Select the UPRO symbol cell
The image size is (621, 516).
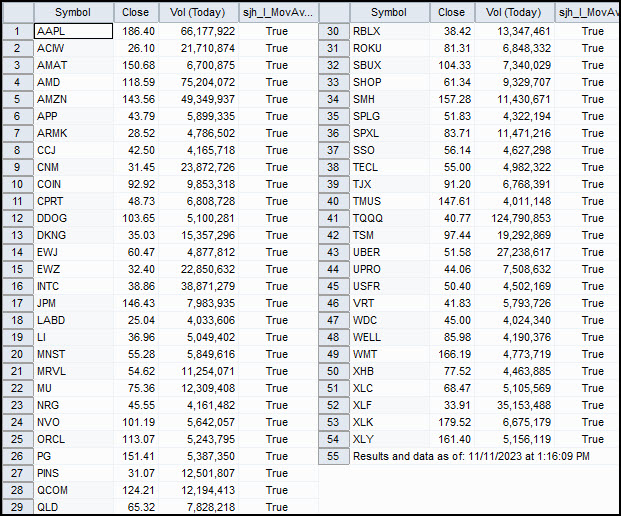click(390, 269)
